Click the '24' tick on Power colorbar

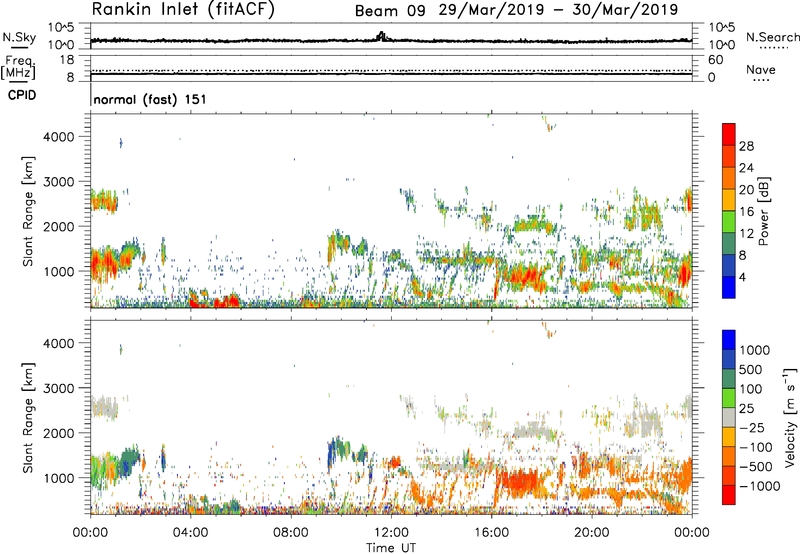746,168
